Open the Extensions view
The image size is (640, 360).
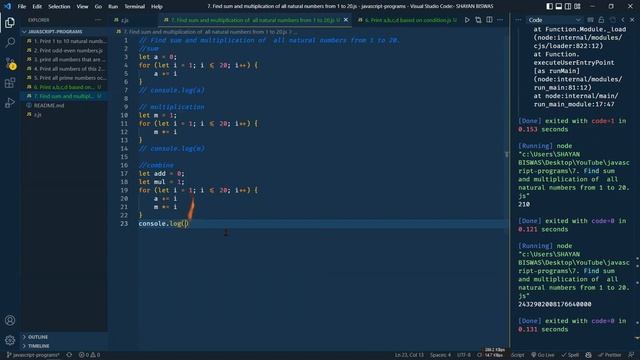tap(10, 83)
